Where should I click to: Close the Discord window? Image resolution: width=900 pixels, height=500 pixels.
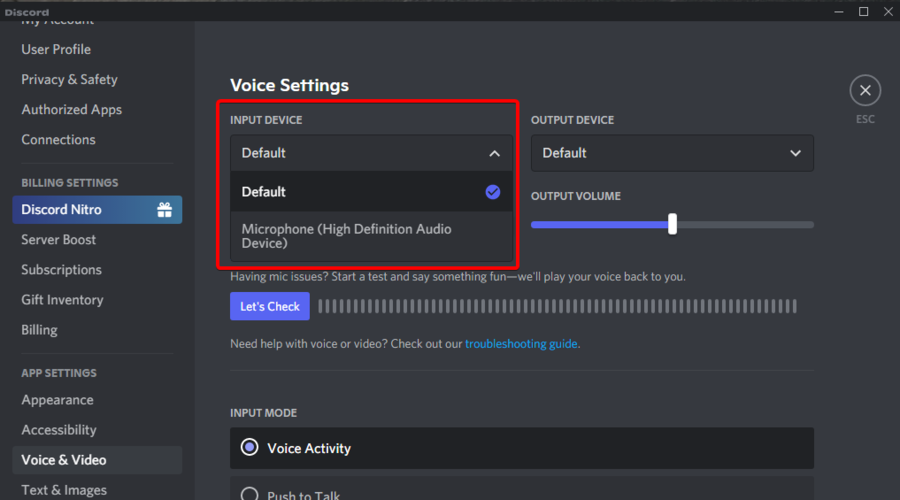tap(888, 11)
